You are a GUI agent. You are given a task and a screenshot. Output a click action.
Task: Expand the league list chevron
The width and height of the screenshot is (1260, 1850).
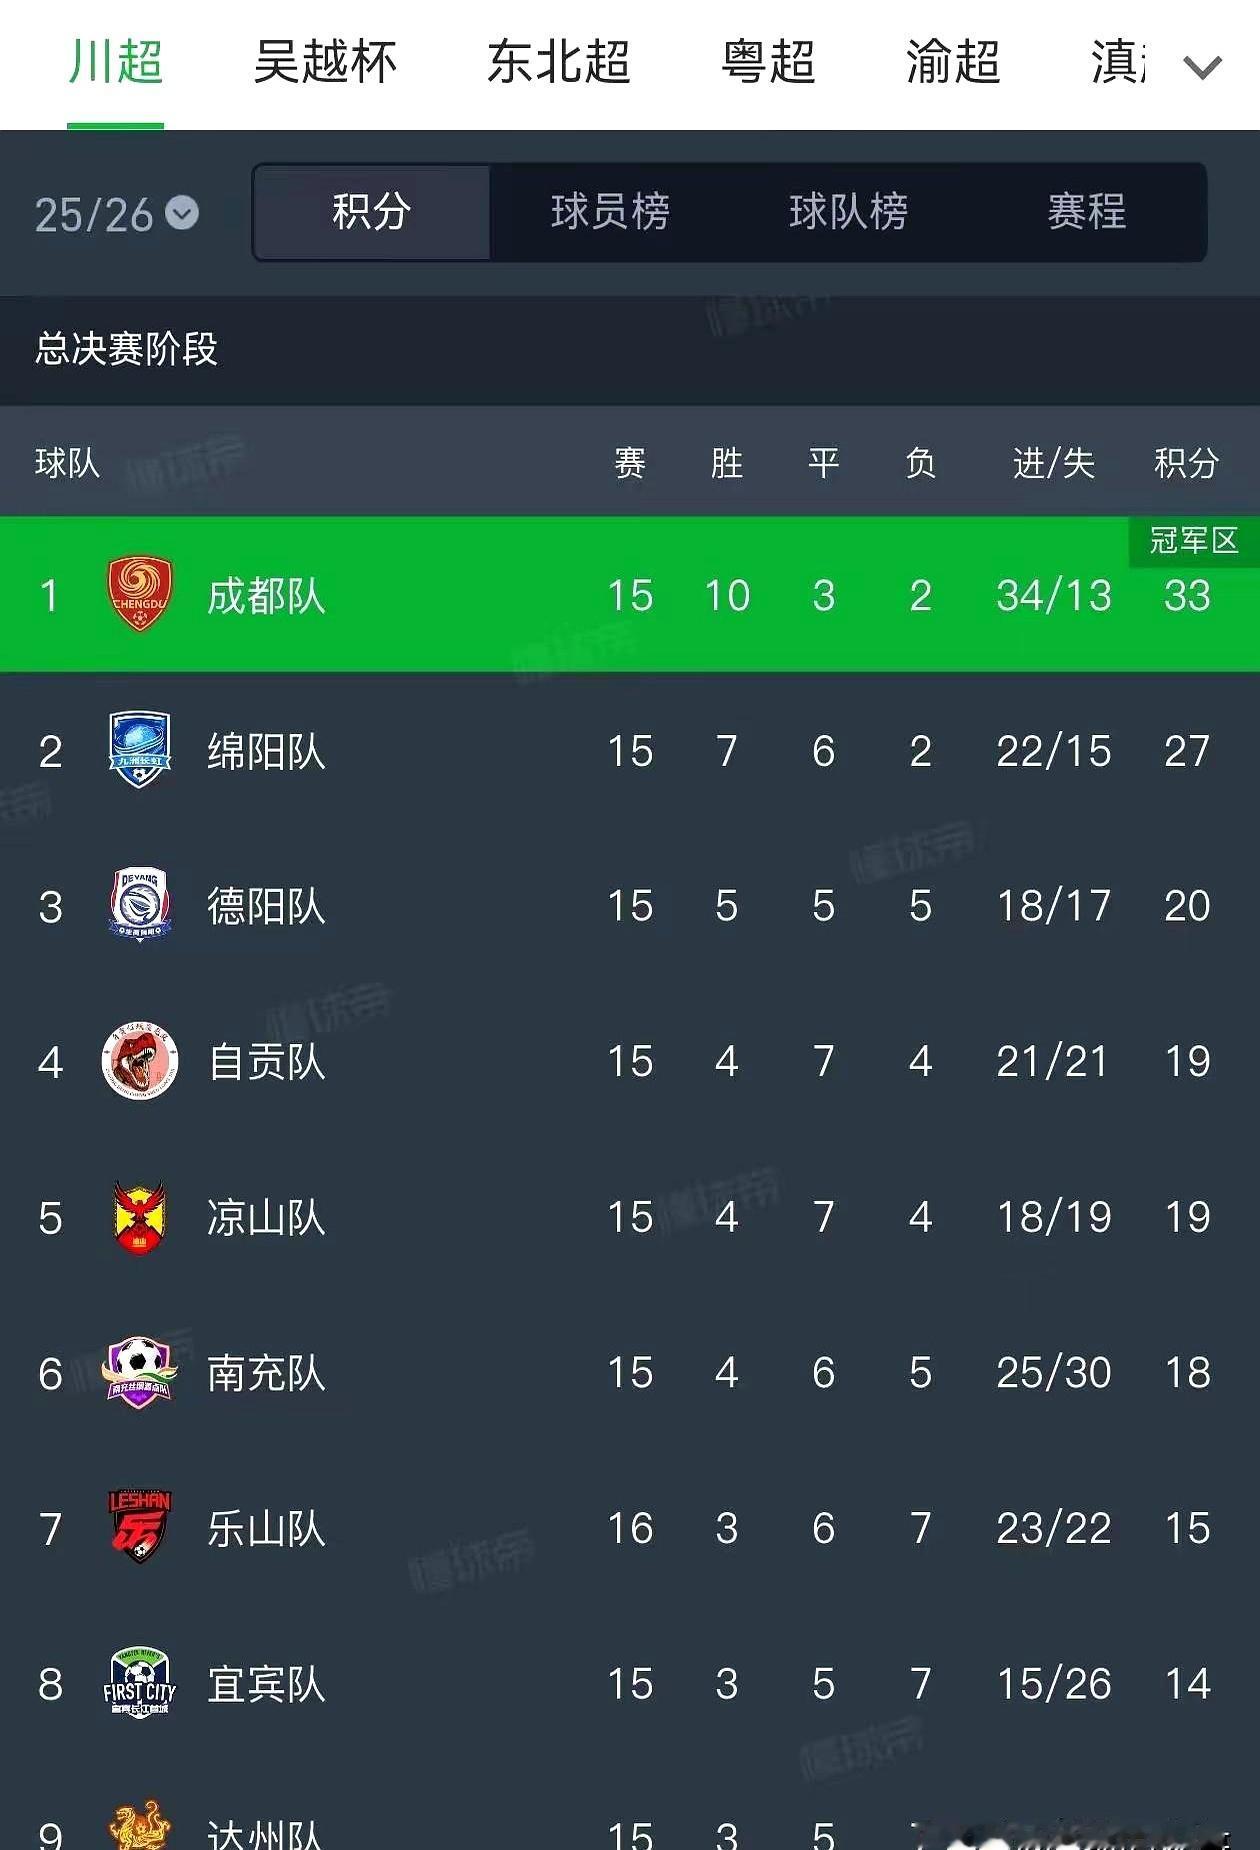tap(1202, 67)
